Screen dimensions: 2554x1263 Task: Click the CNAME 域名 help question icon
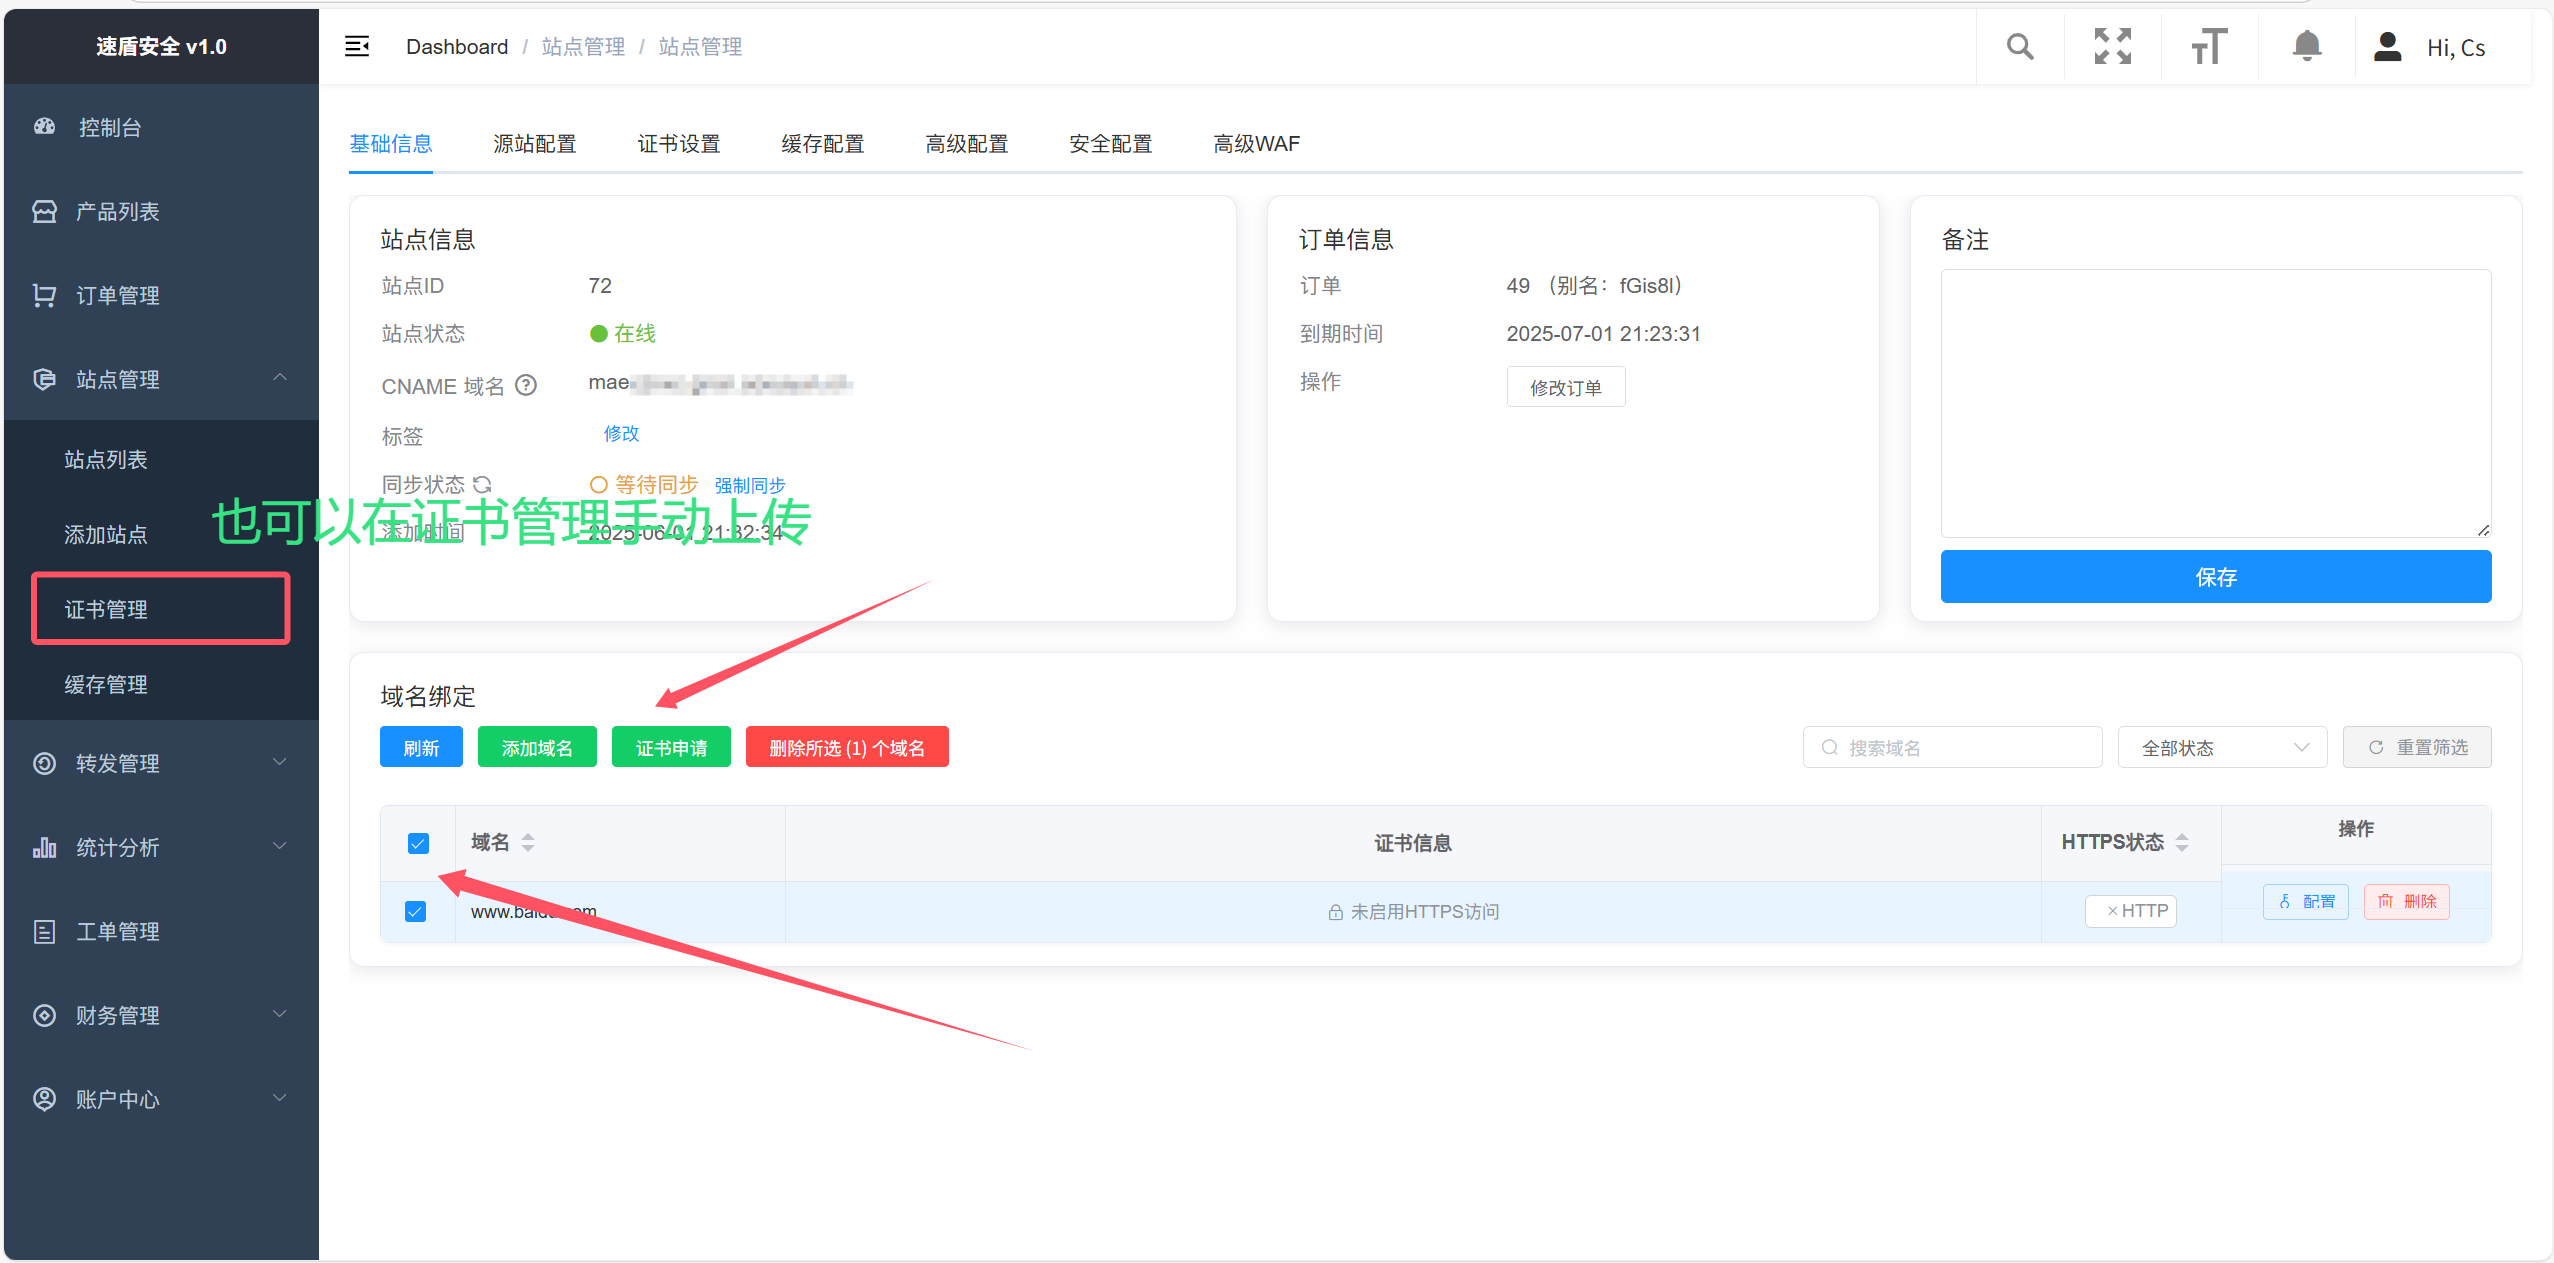tap(526, 386)
